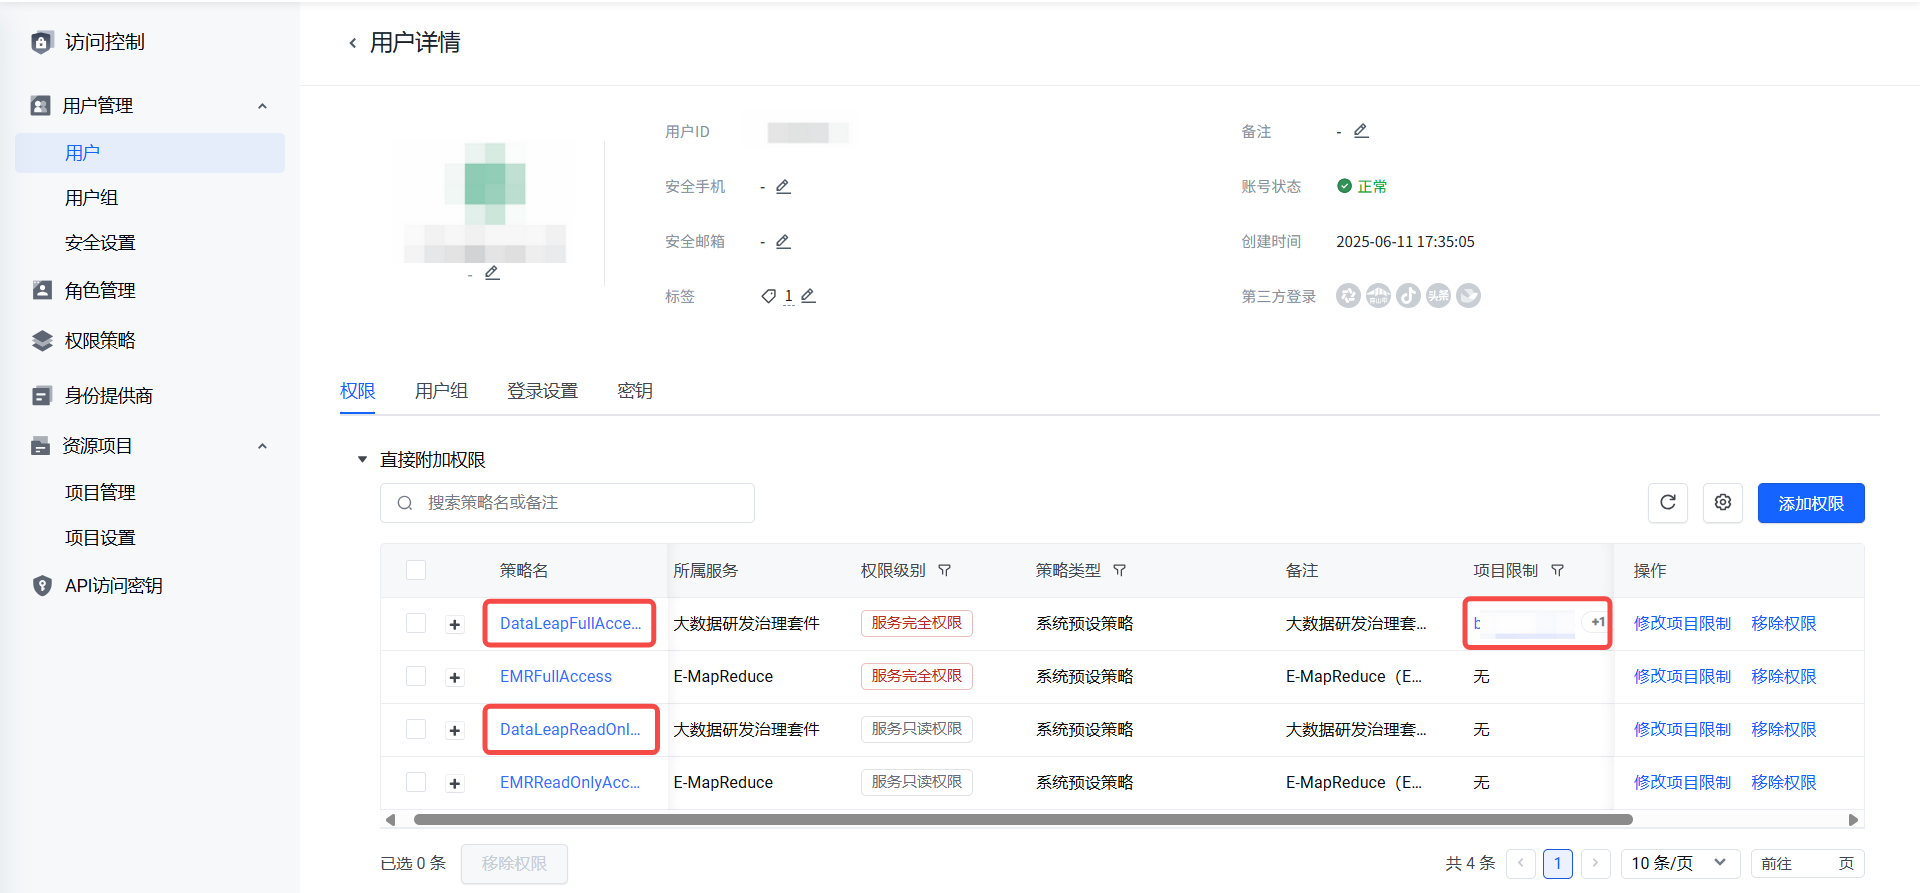Switch to the 登录设置 tab
The image size is (1920, 893).
pos(542,391)
